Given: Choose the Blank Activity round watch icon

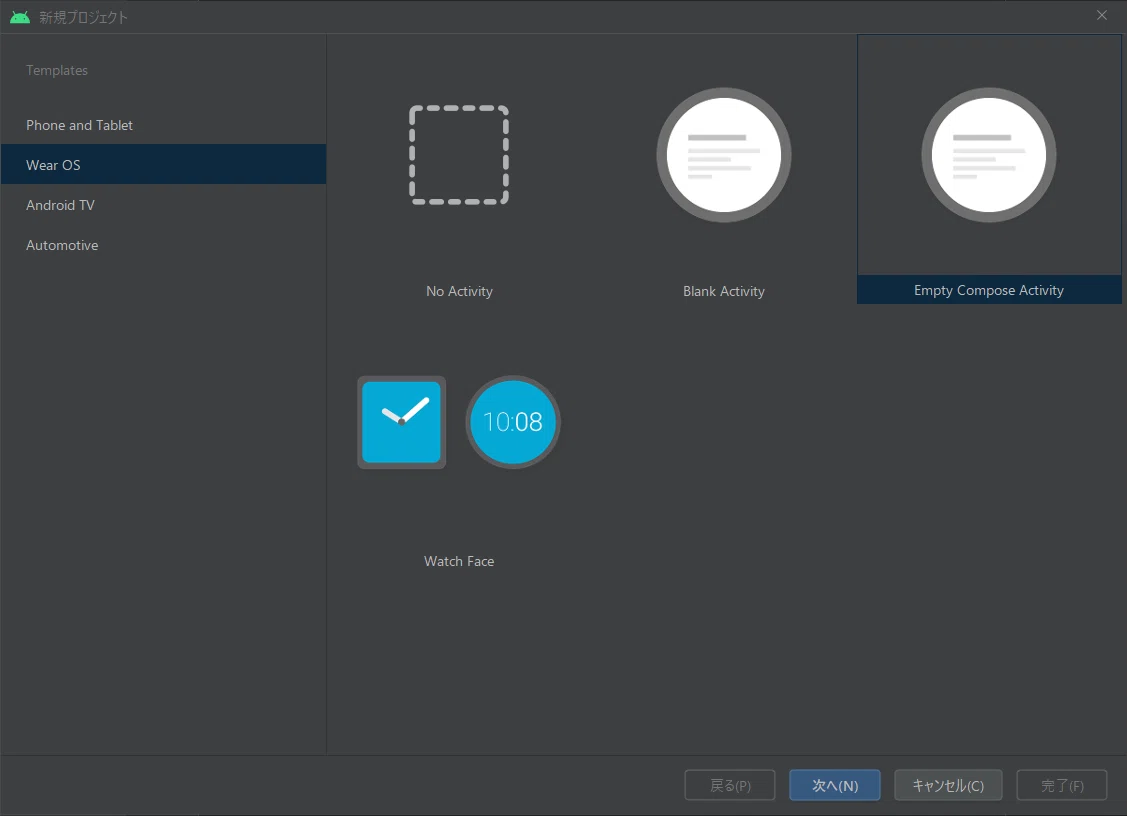Looking at the screenshot, I should 724,155.
